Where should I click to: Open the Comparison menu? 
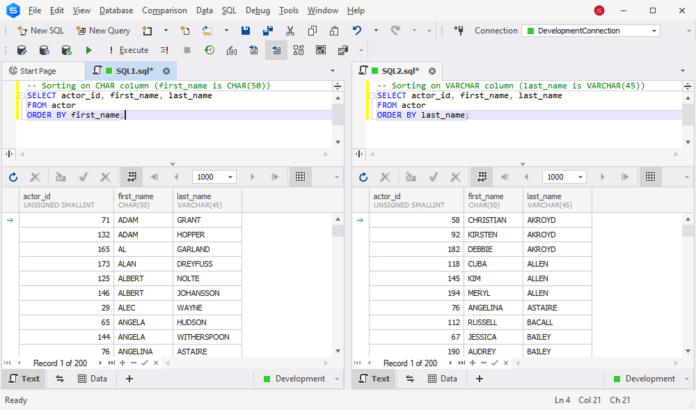[x=164, y=10]
